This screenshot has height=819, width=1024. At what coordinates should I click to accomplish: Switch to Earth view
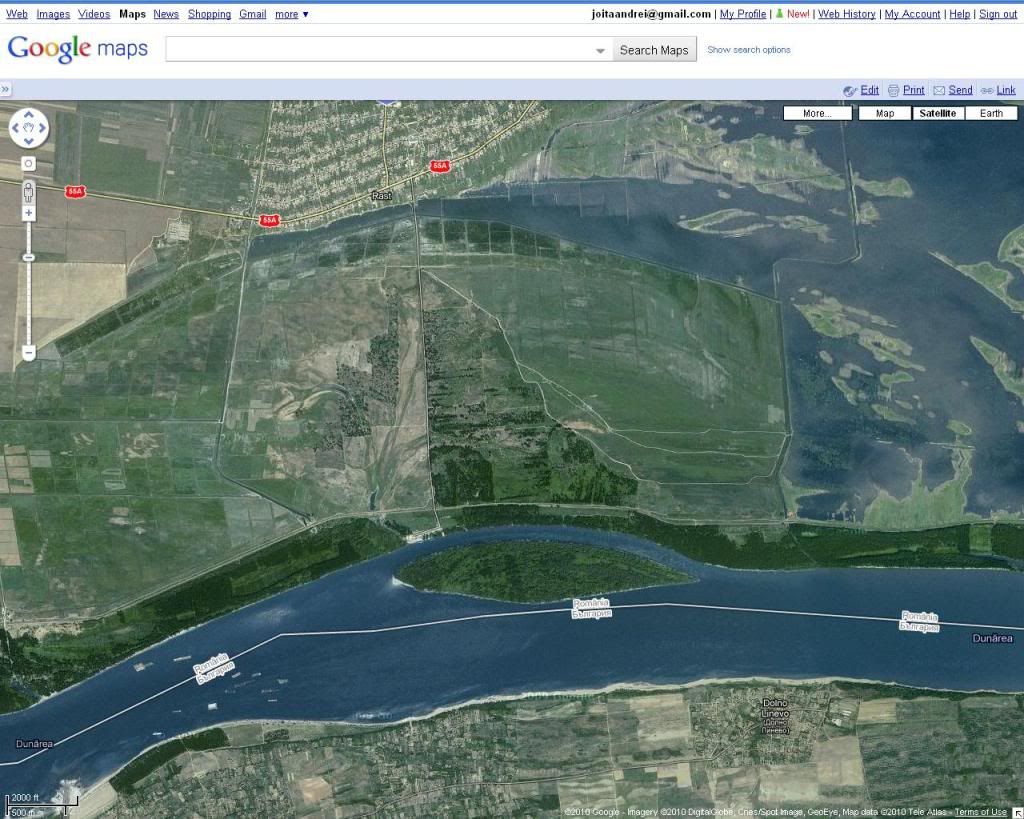[x=991, y=113]
